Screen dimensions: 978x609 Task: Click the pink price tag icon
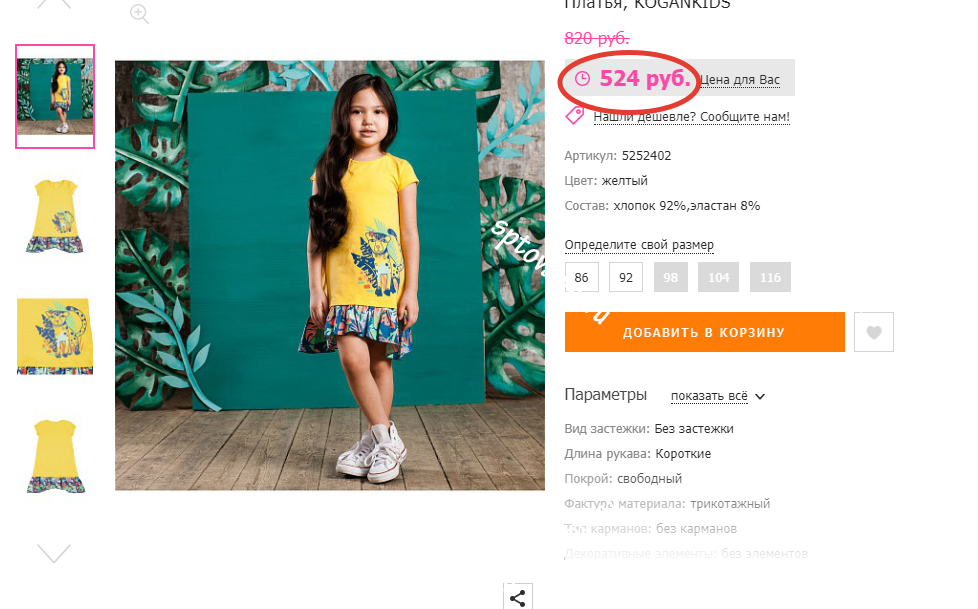tap(574, 115)
